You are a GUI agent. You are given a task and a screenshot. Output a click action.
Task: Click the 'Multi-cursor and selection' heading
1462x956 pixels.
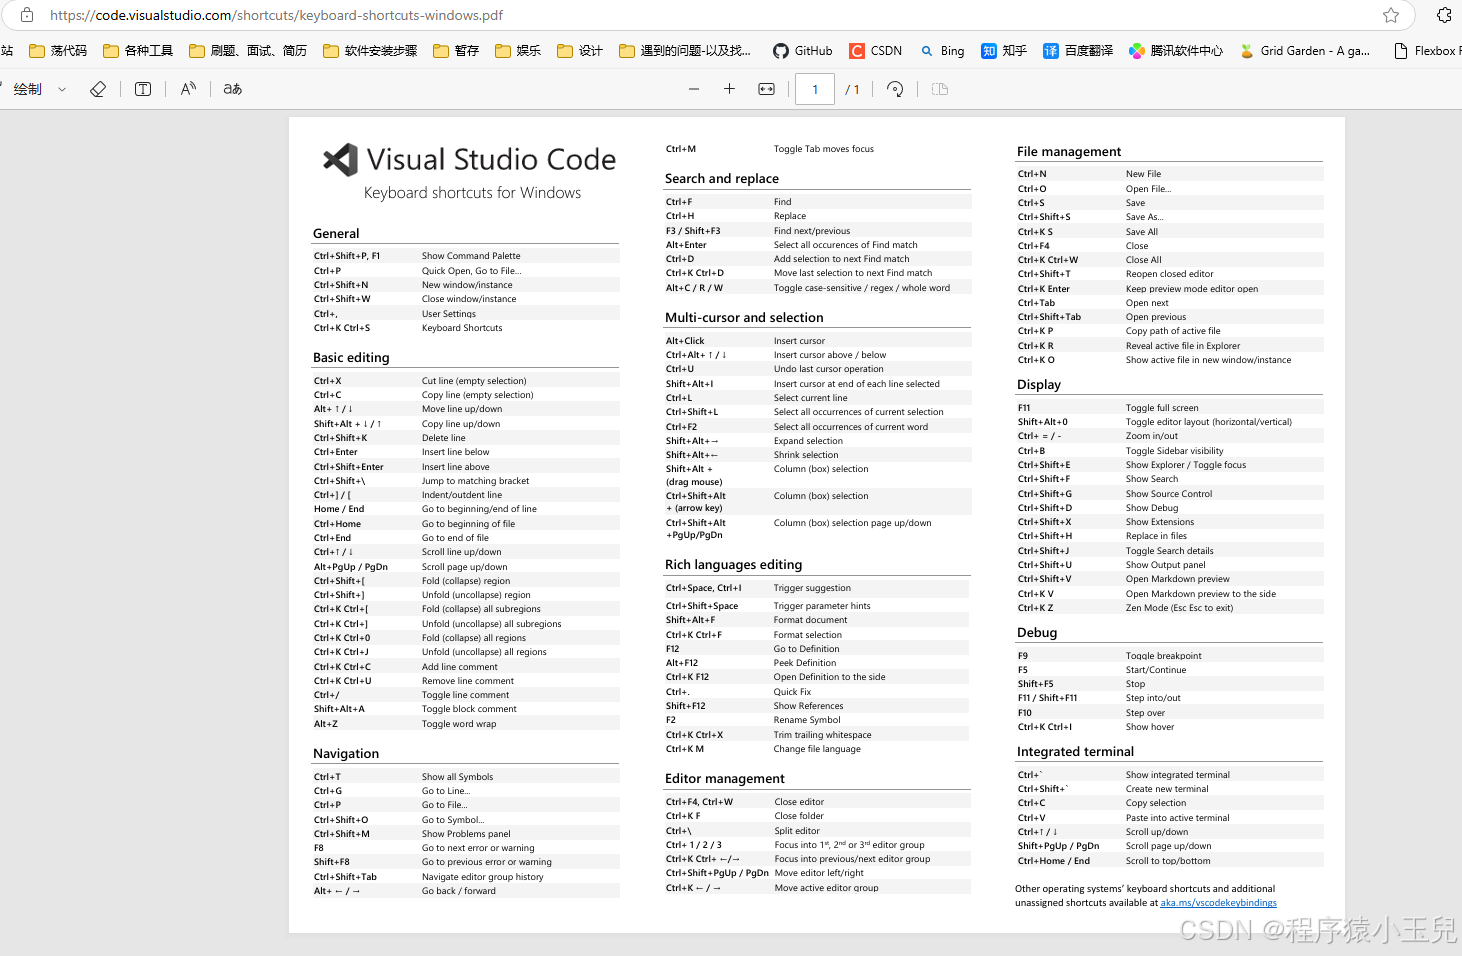coord(744,318)
